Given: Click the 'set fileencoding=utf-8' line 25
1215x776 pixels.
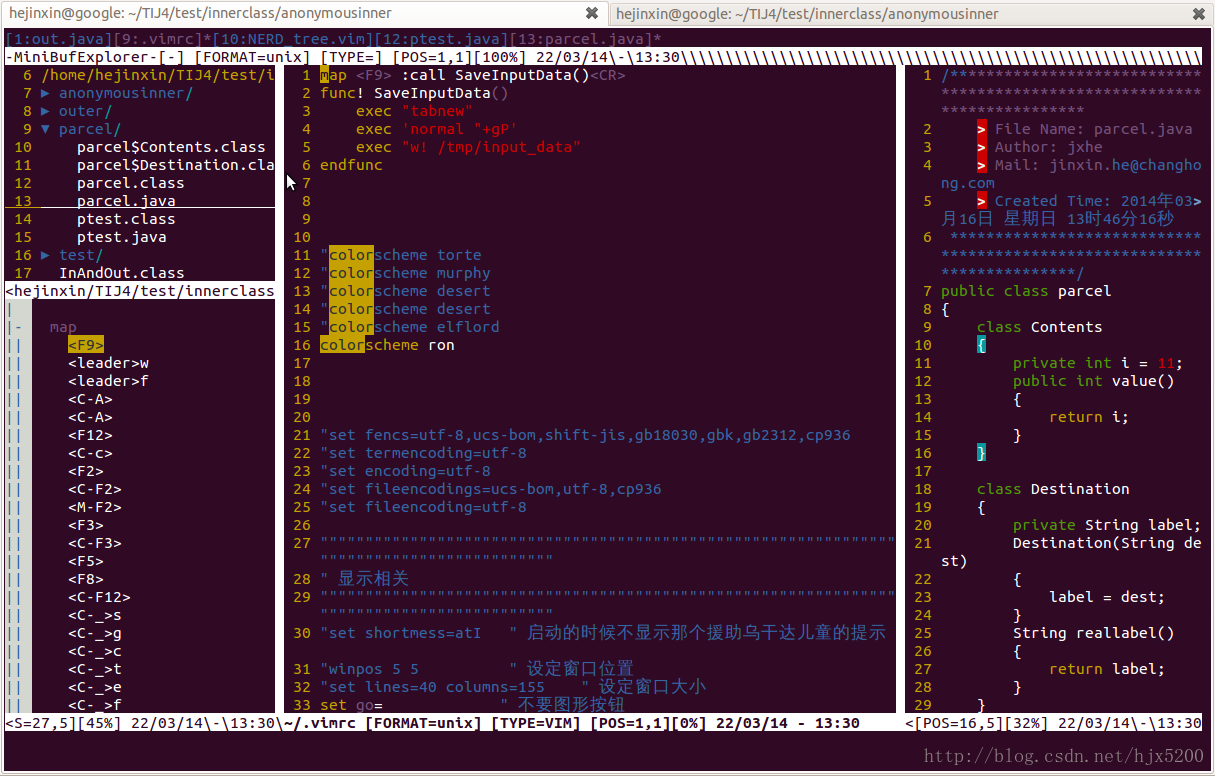Looking at the screenshot, I should click(423, 507).
